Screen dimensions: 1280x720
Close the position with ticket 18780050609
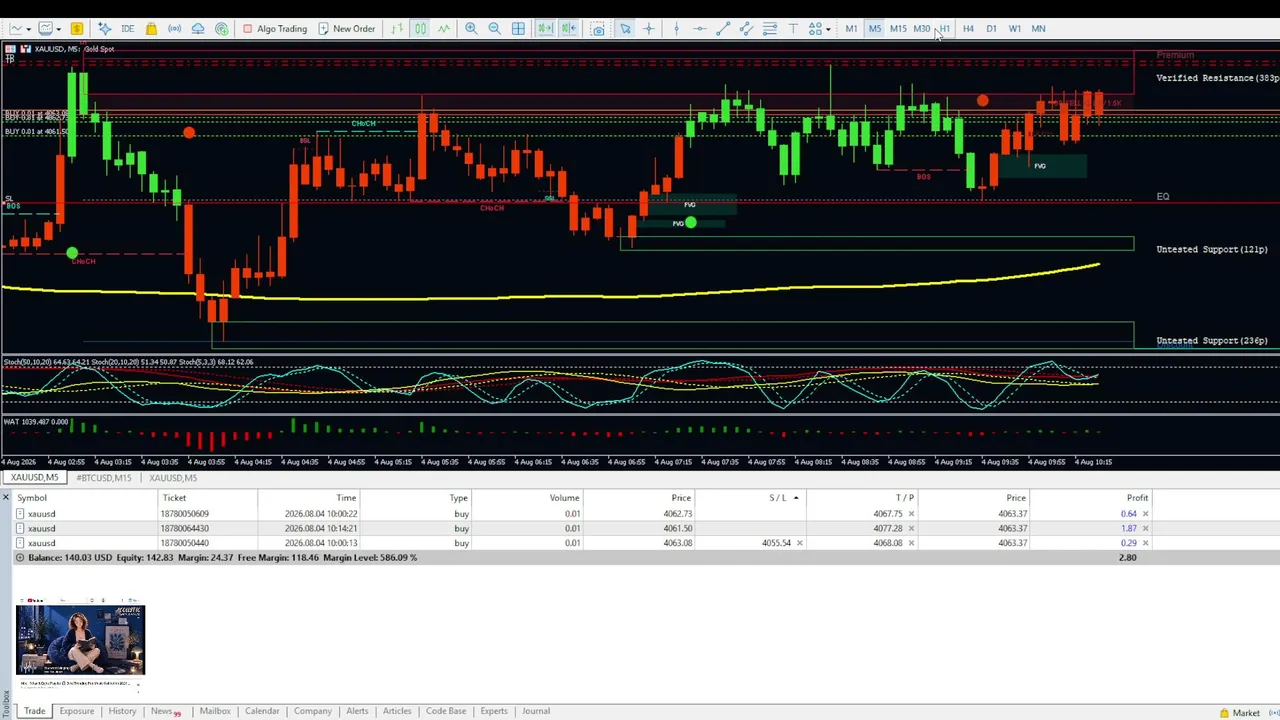click(x=1145, y=514)
